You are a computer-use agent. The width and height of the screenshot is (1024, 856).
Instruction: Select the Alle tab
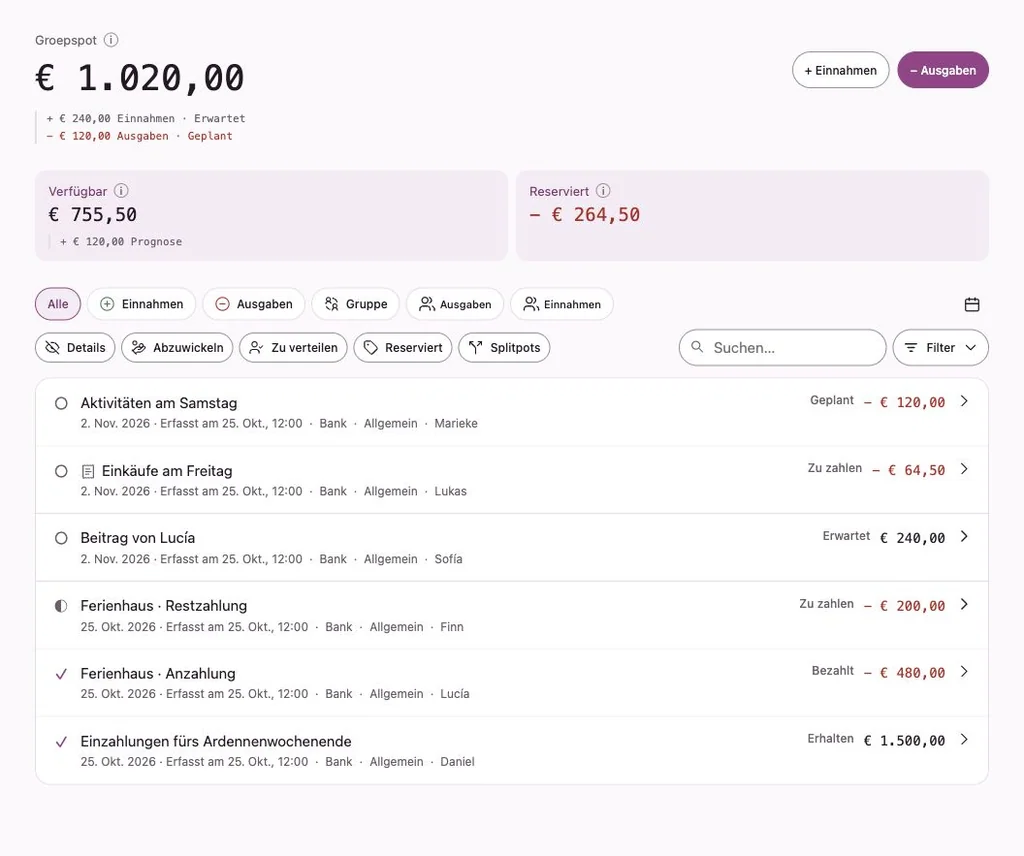click(57, 304)
